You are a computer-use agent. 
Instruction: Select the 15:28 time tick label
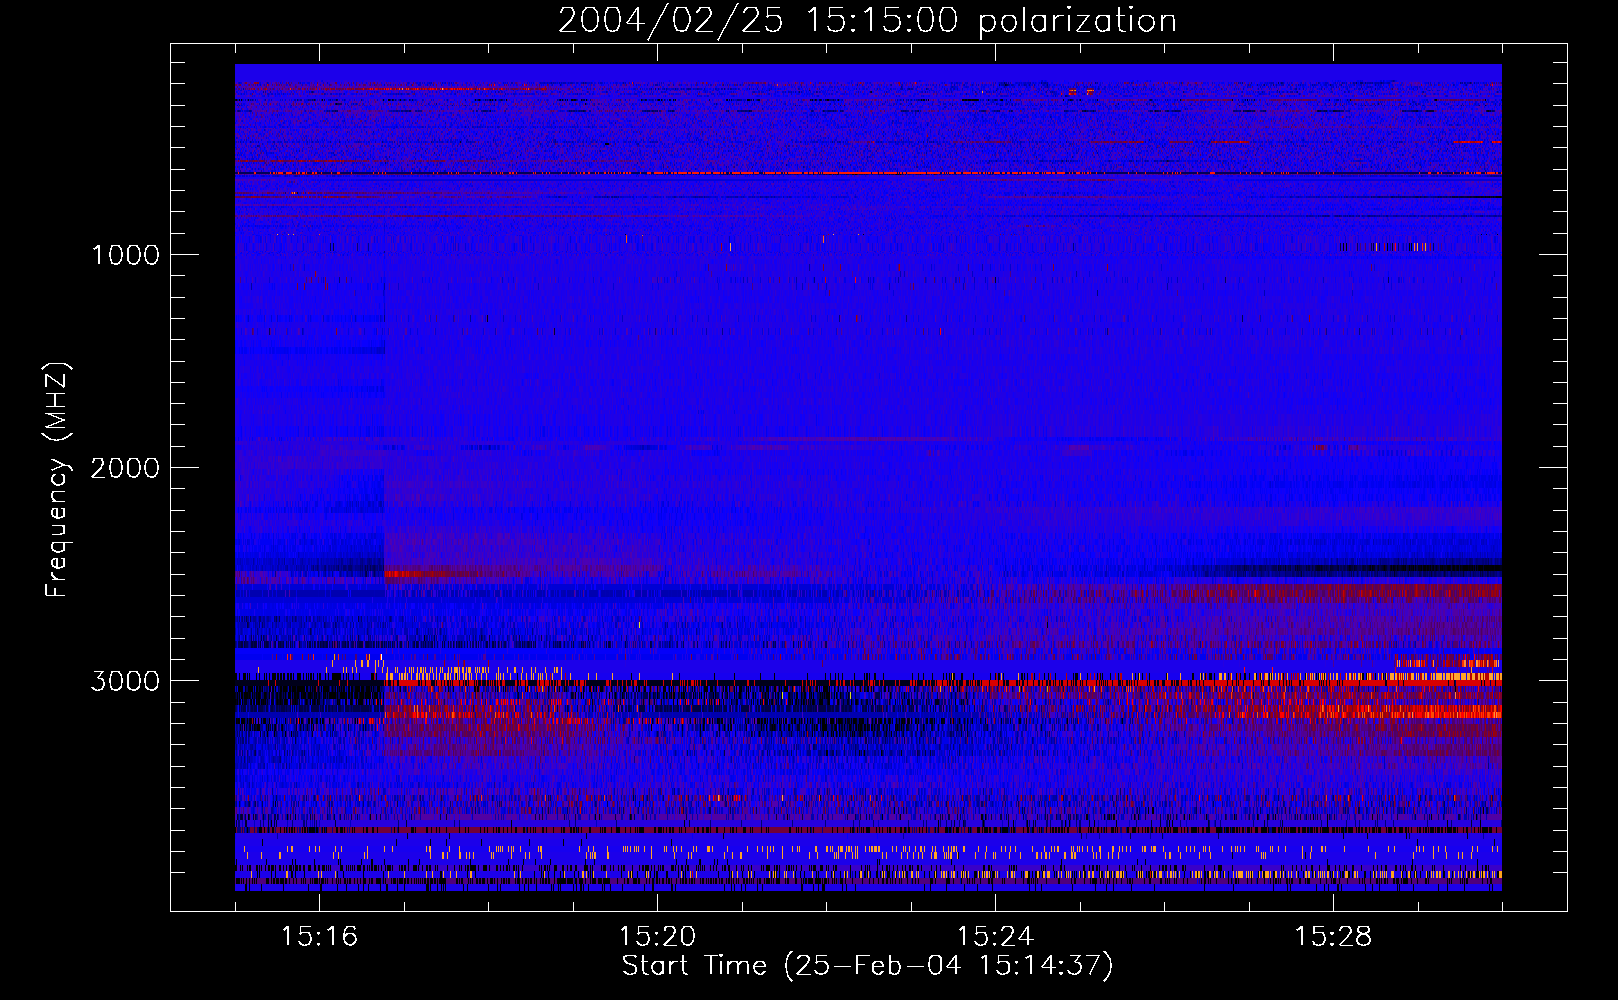[x=1333, y=936]
